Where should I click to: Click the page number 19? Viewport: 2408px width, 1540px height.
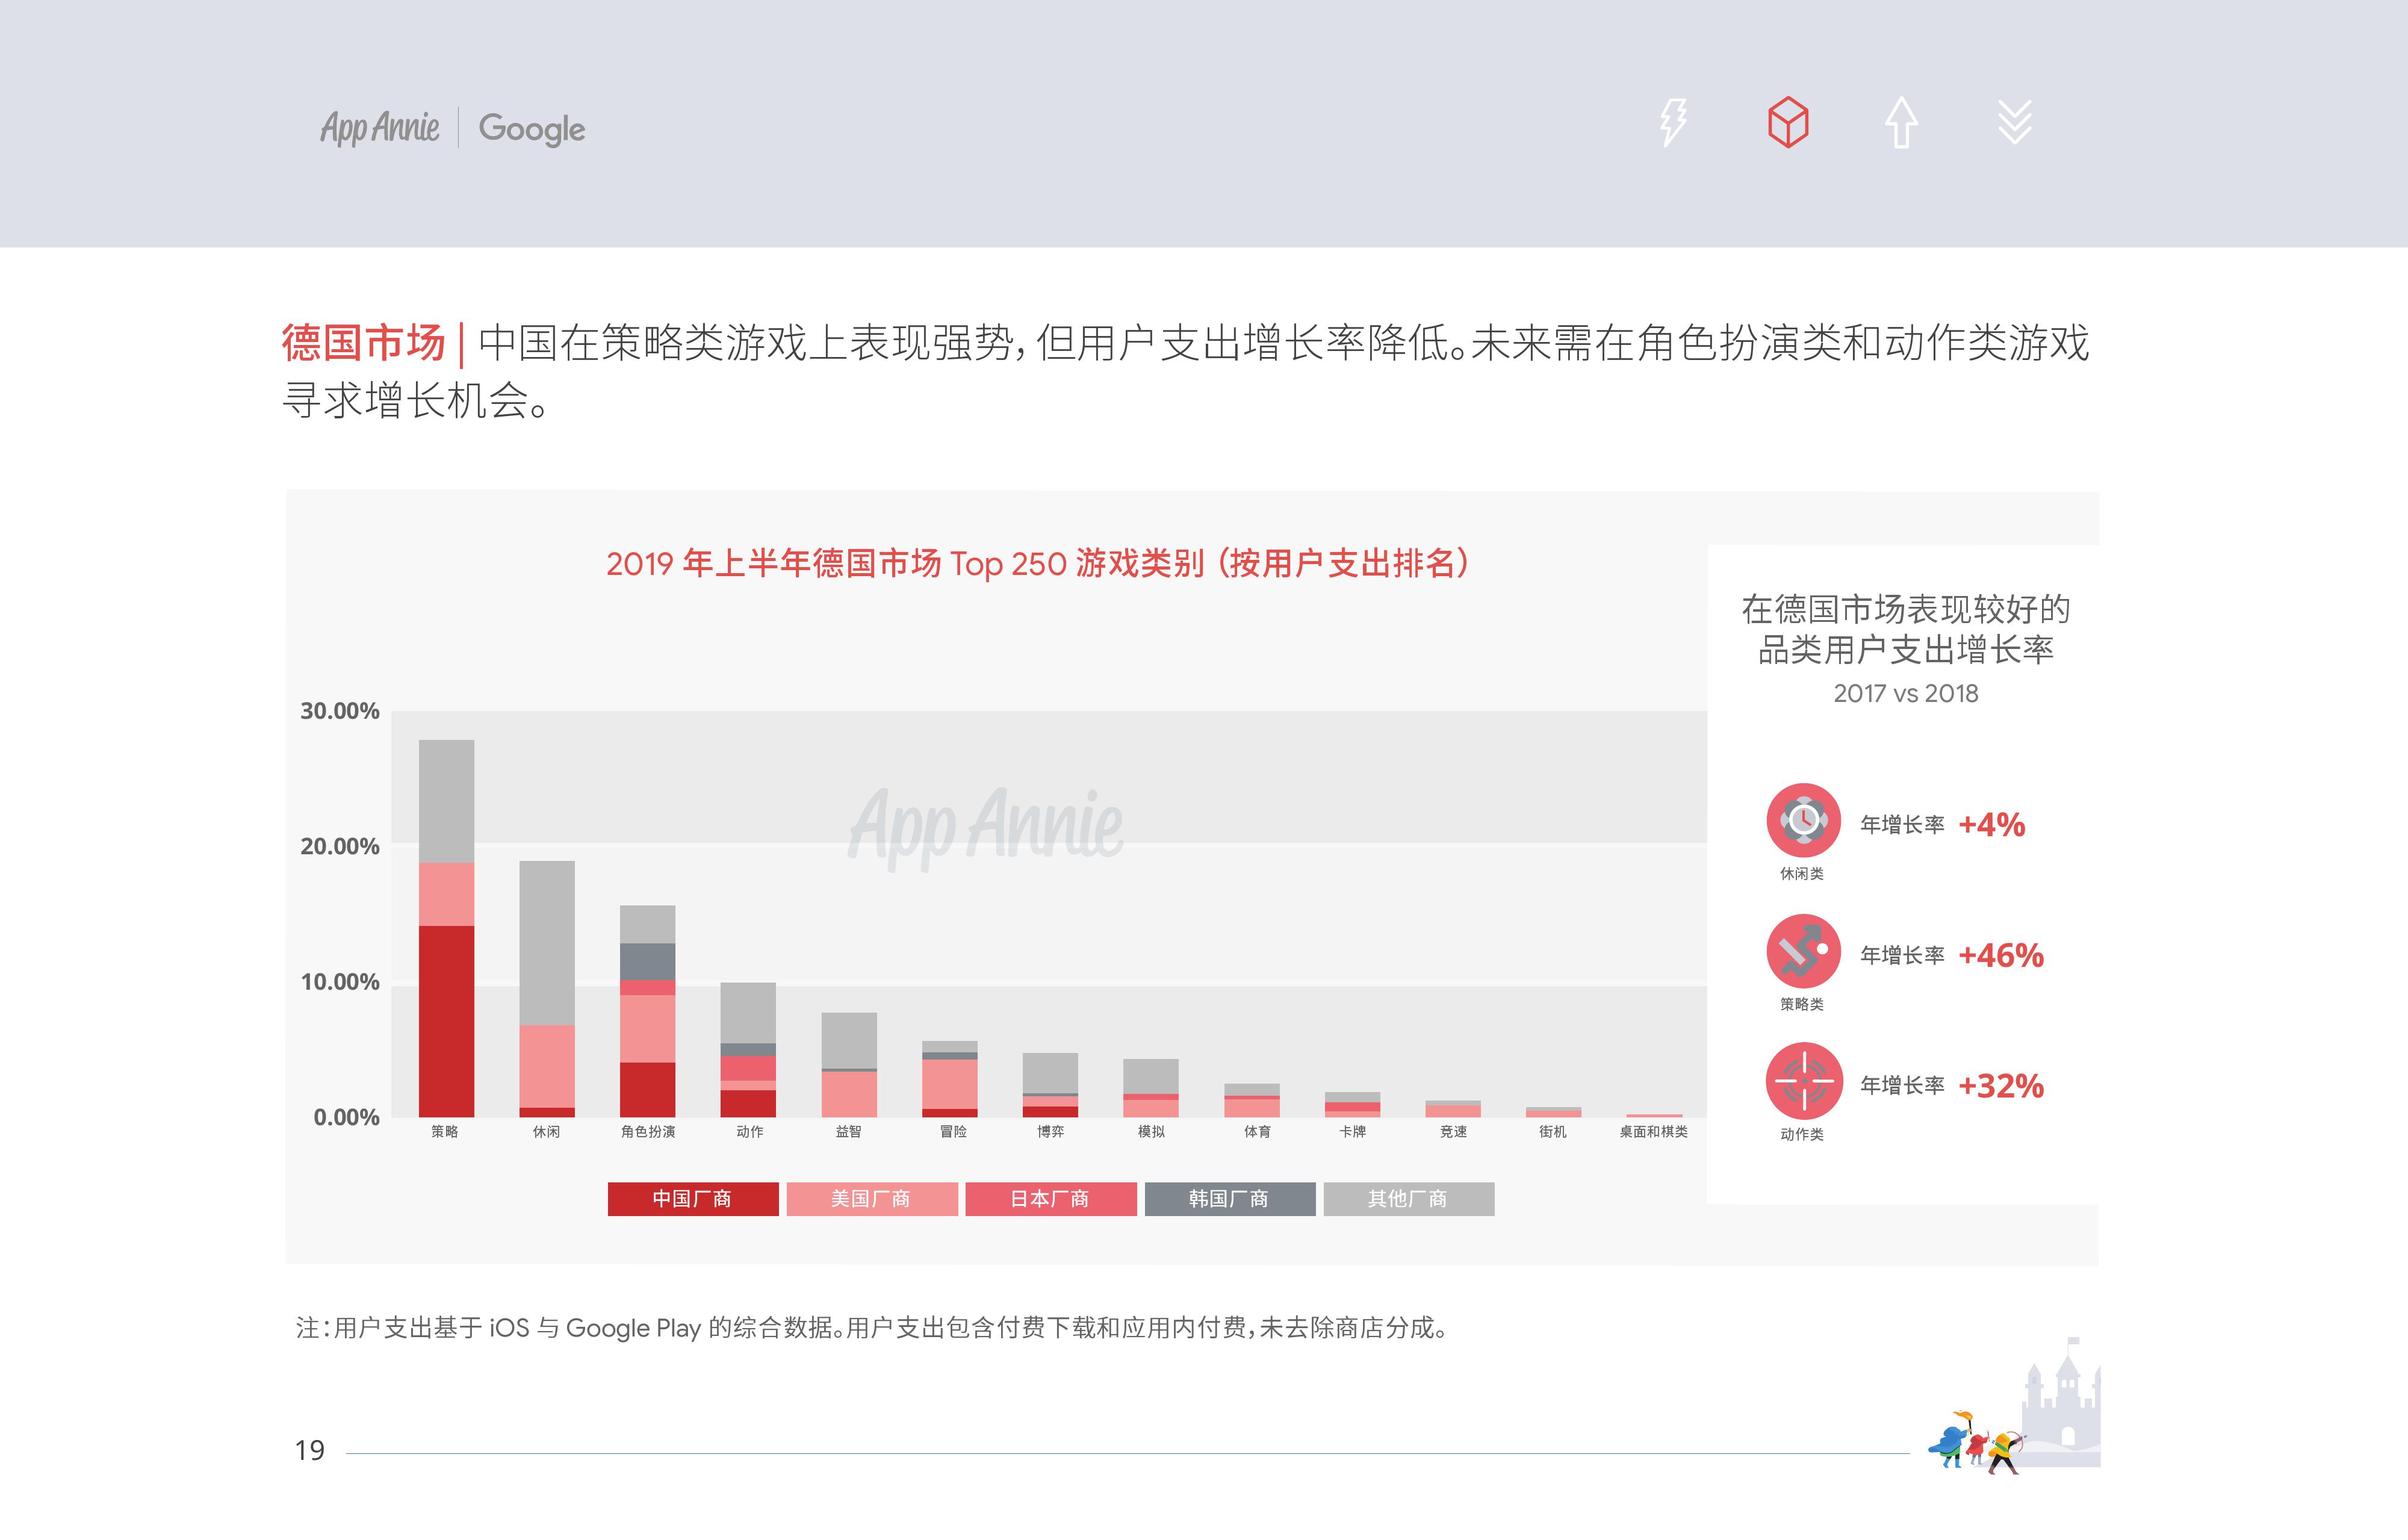(x=310, y=1450)
